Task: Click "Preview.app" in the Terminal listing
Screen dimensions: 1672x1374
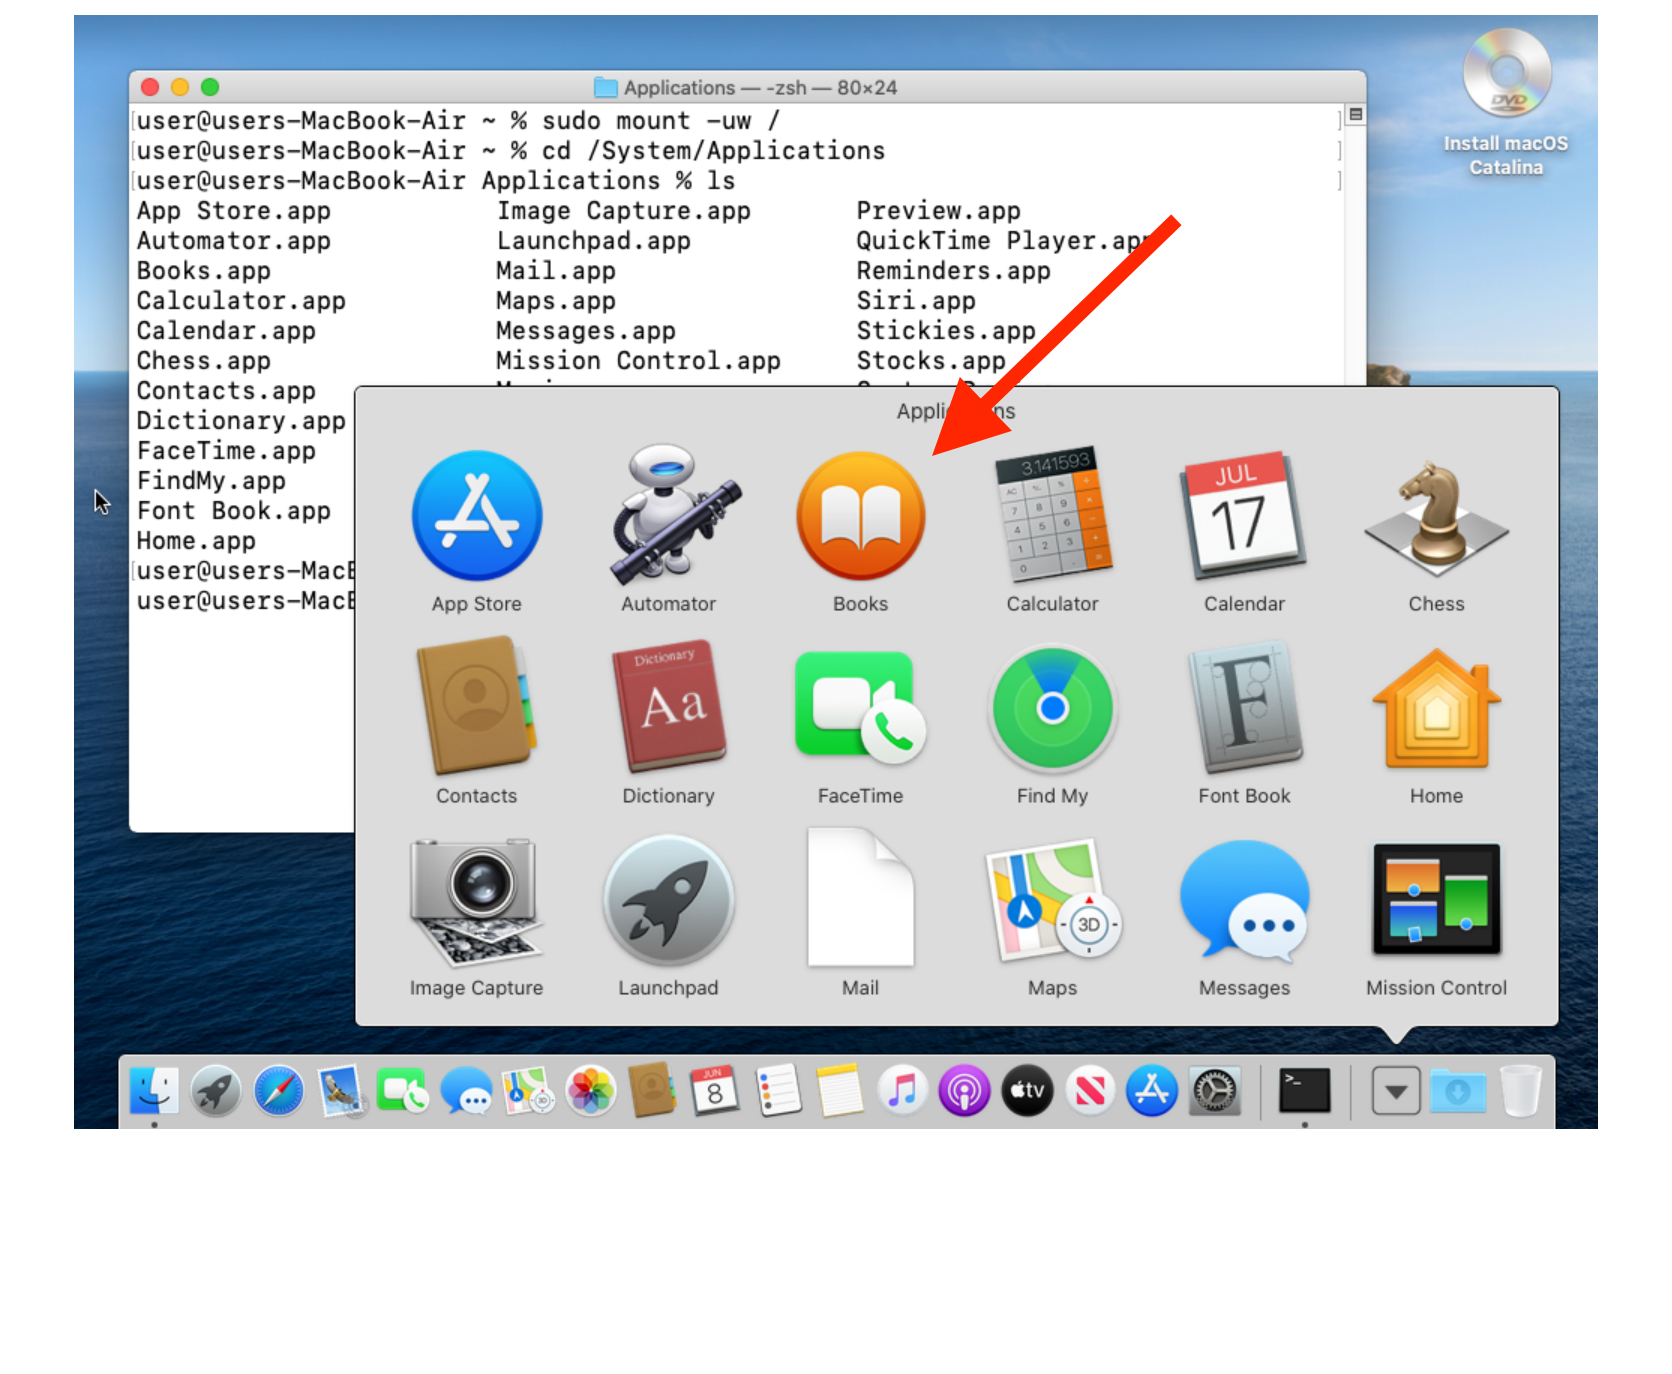Action: (x=938, y=211)
